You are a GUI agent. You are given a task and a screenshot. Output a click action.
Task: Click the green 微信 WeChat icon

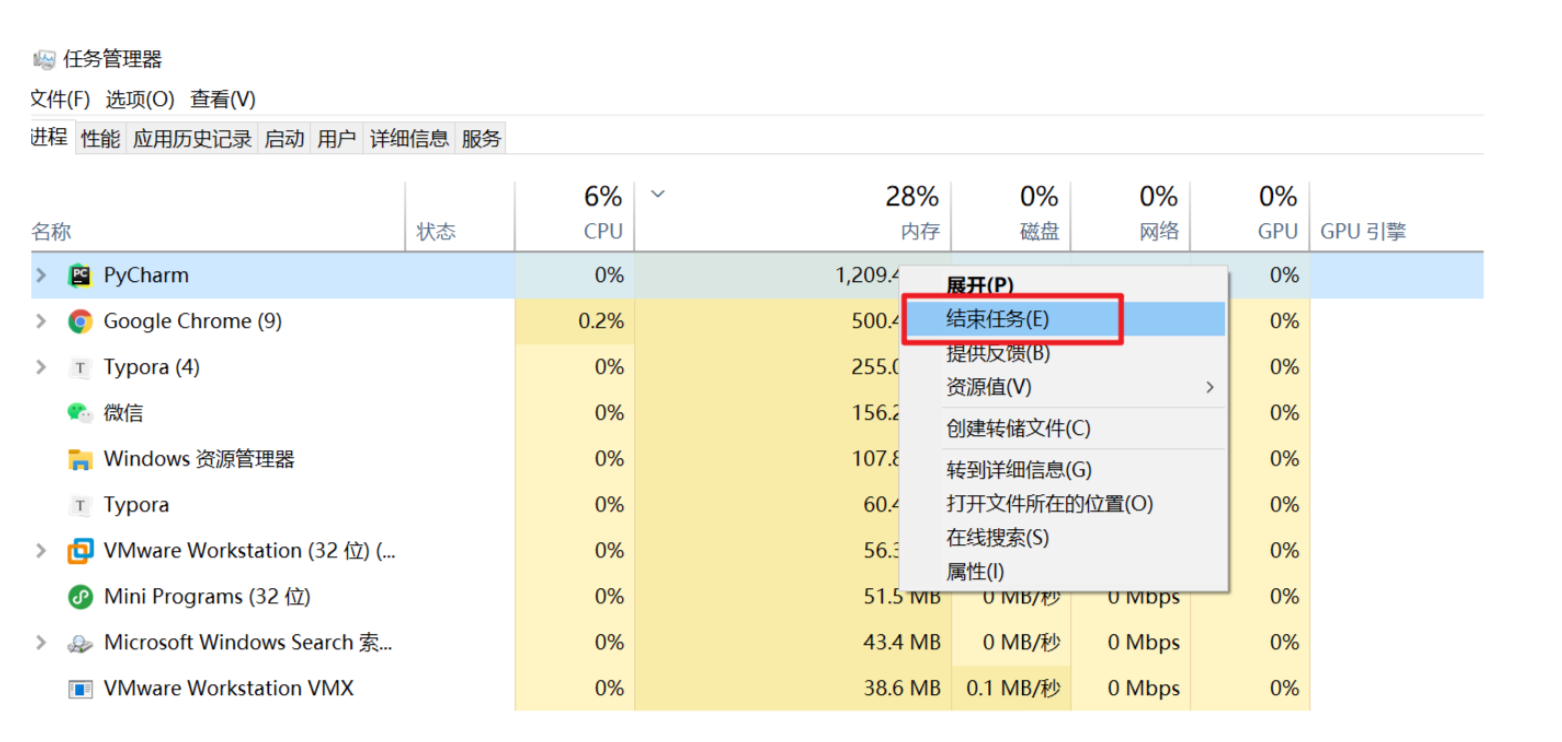(80, 413)
